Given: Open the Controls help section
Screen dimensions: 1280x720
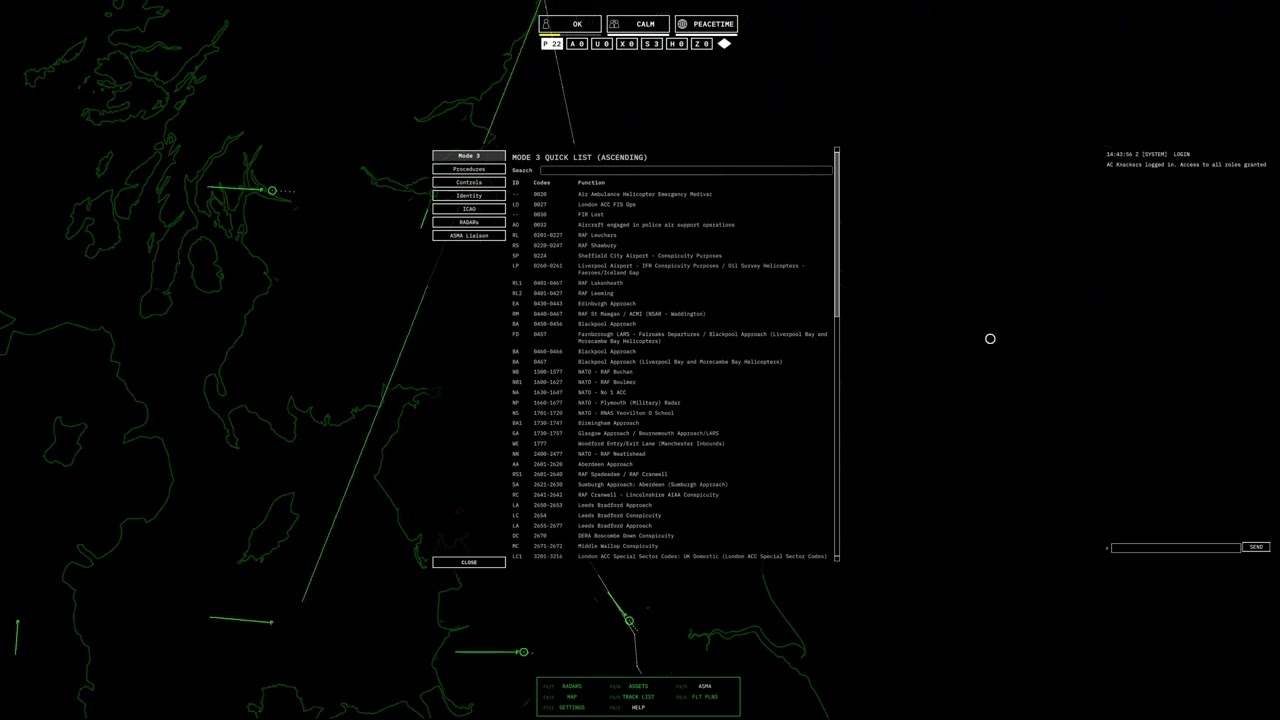Looking at the screenshot, I should tap(469, 182).
